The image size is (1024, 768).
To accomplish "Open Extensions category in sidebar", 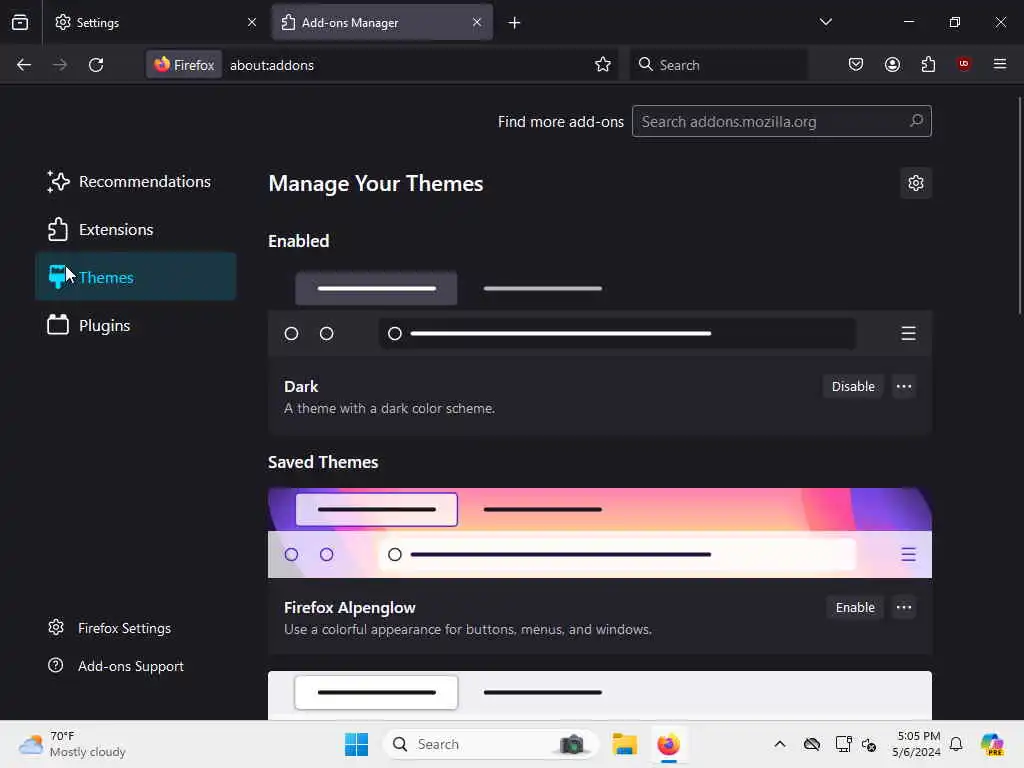I will 135,230.
